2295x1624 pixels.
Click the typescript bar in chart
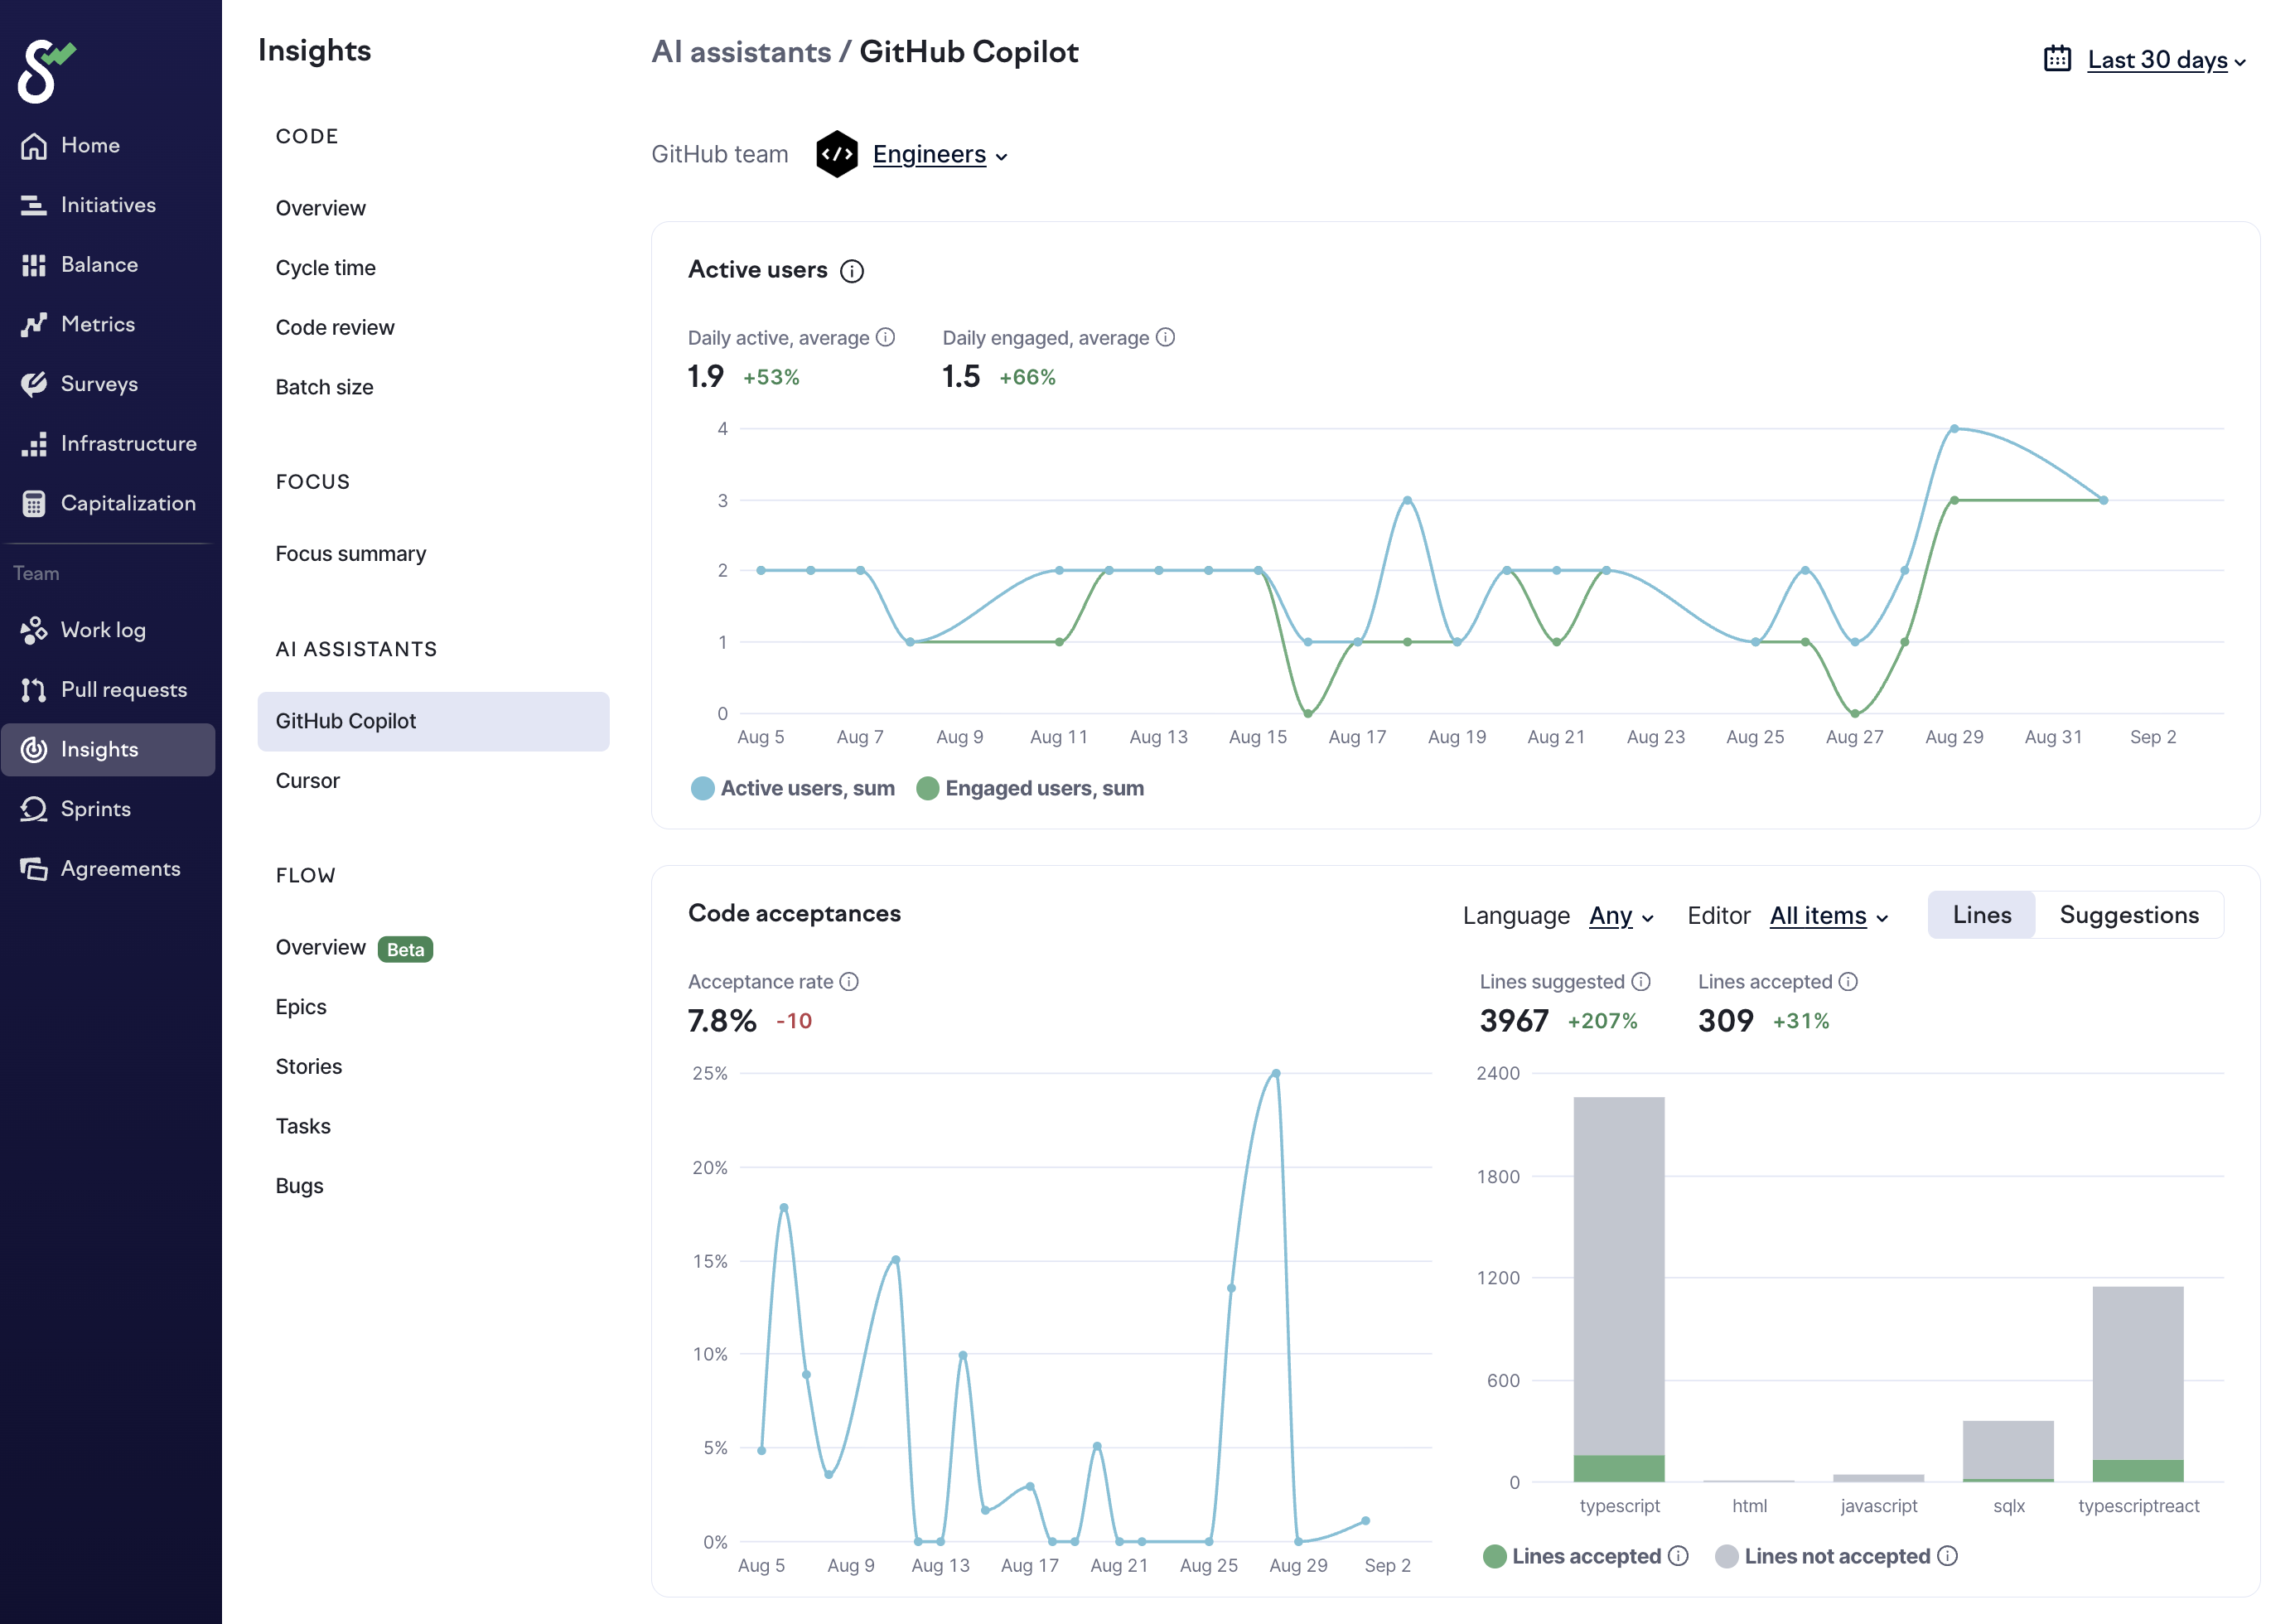pyautogui.click(x=1618, y=1290)
